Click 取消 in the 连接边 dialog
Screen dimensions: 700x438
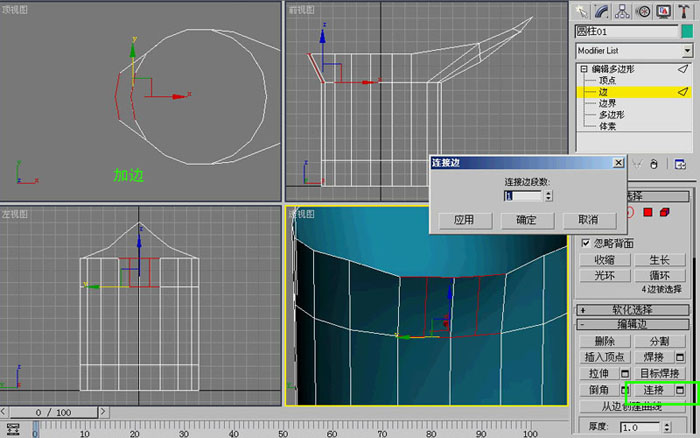click(x=589, y=220)
